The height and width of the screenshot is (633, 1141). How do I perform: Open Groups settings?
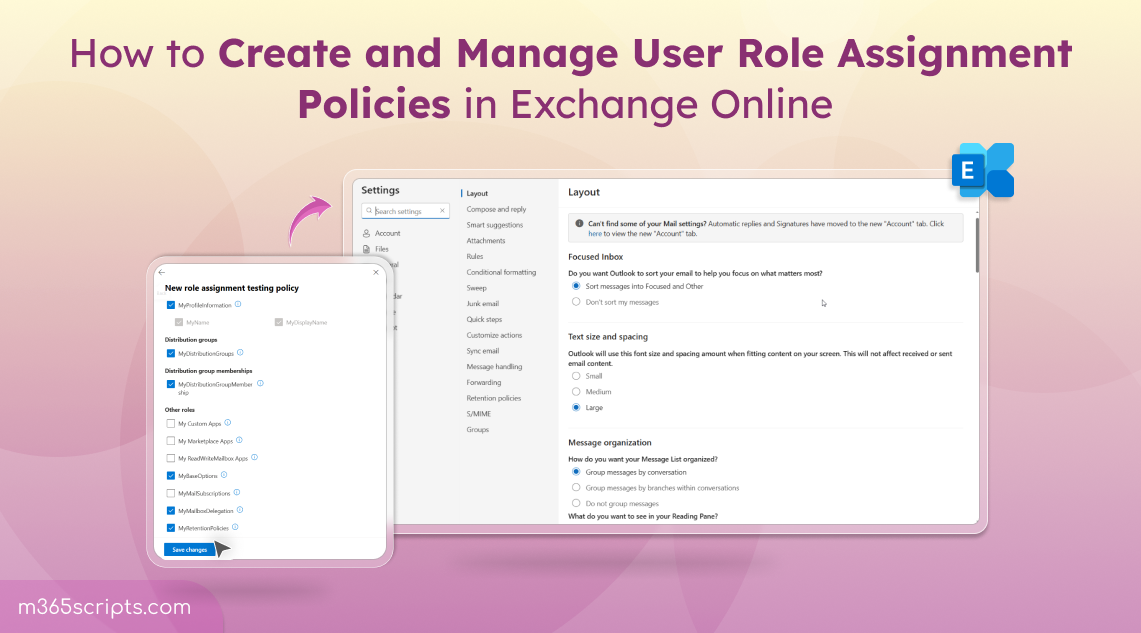(478, 430)
